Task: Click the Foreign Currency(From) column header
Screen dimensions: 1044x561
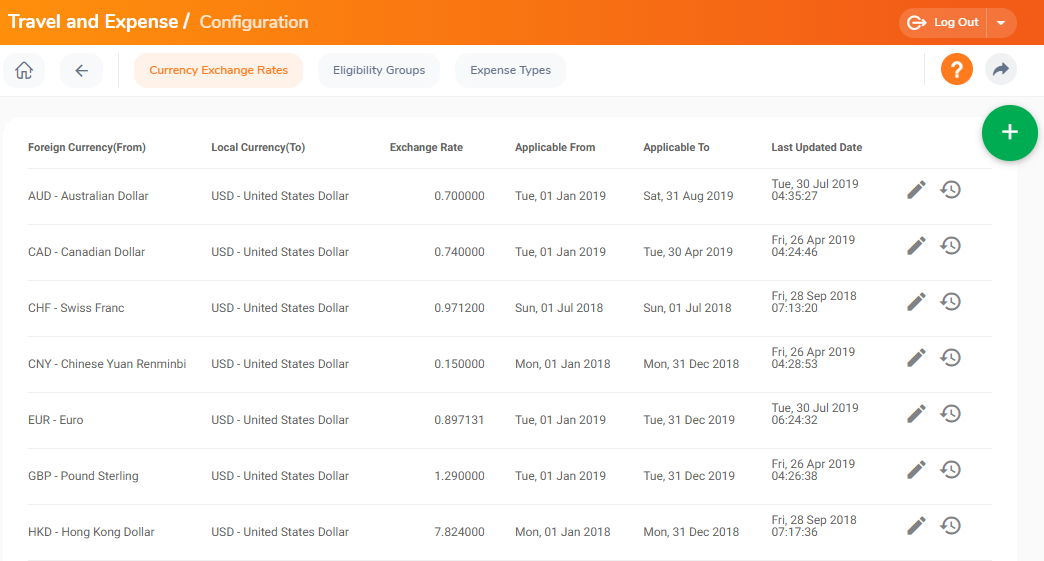Action: (87, 147)
